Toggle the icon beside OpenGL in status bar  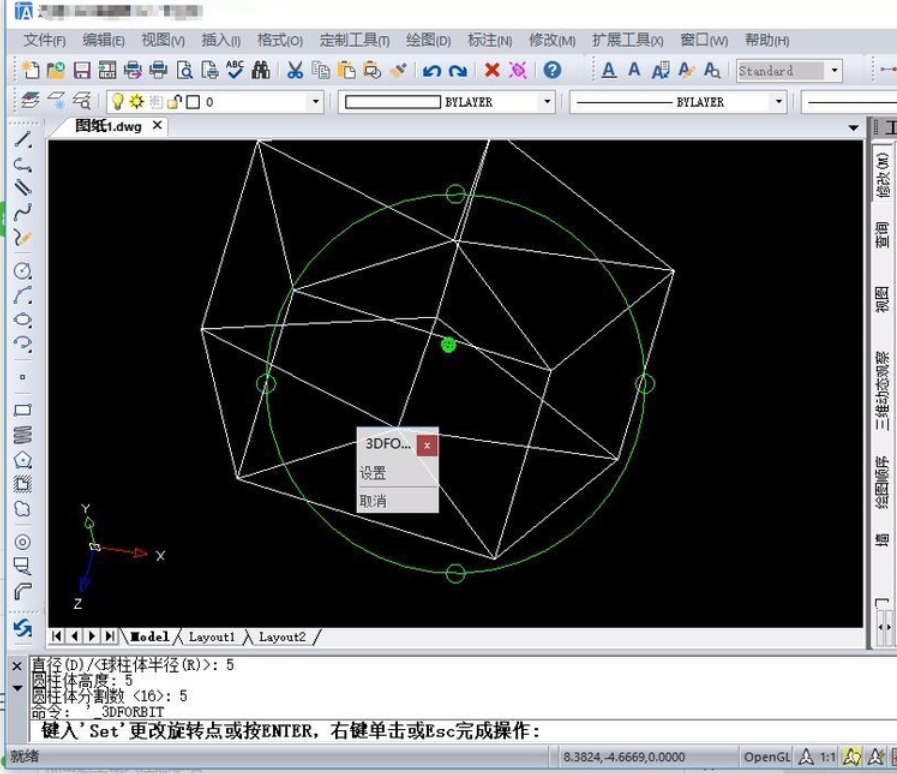[806, 757]
